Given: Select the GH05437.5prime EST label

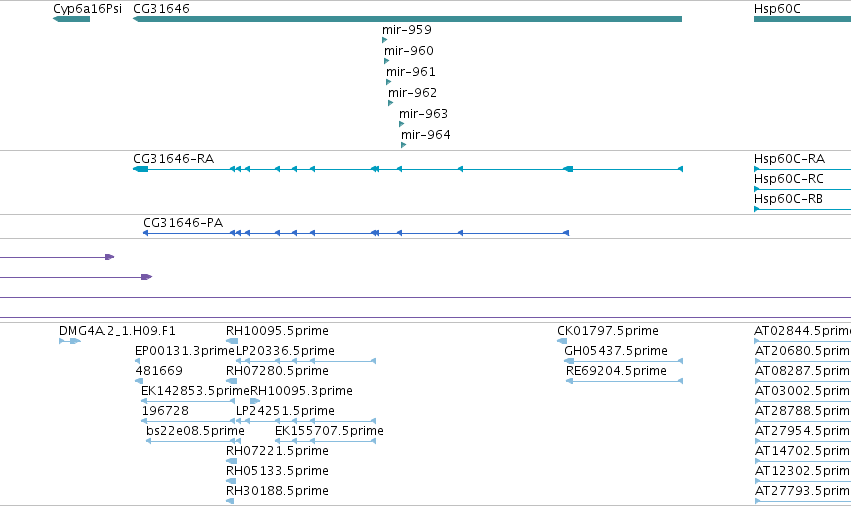Looking at the screenshot, I should [x=616, y=351].
